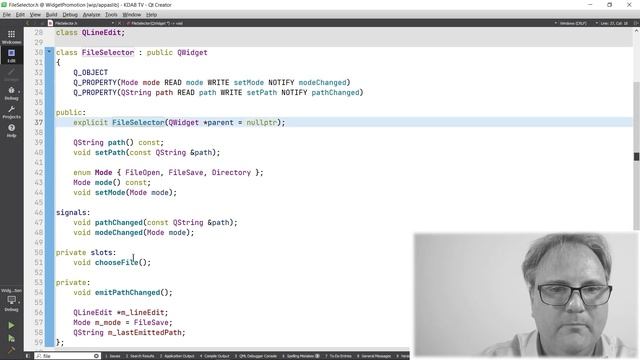Clear the locator search text
Image resolution: width=640 pixels, height=360 pixels.
point(96,356)
